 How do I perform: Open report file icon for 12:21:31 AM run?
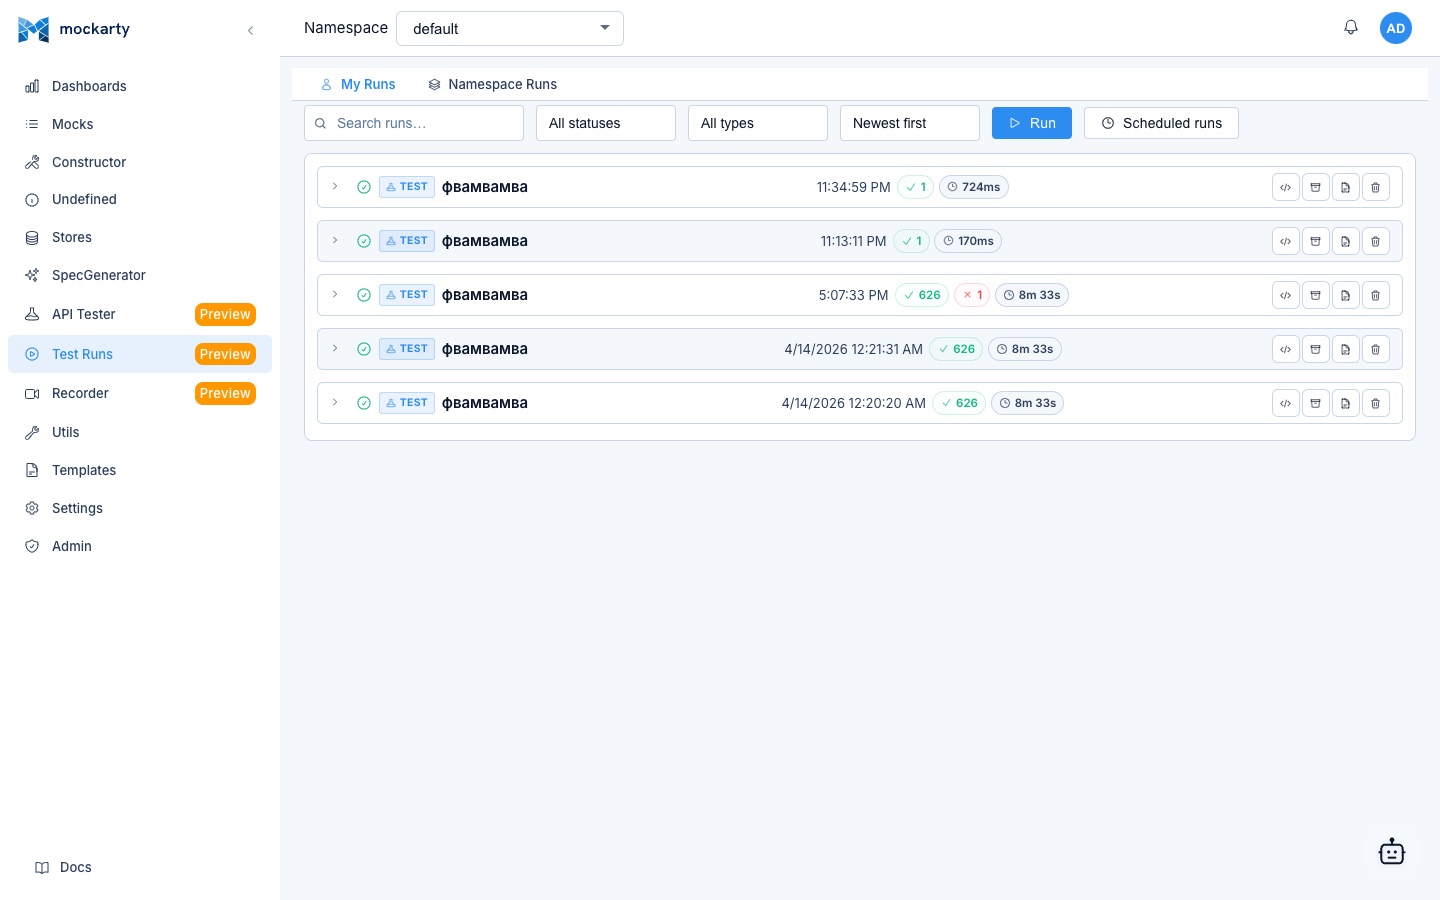pos(1346,349)
